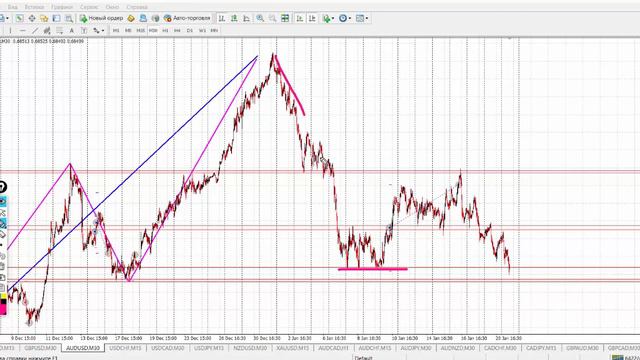This screenshot has height=360, width=640.
Task: Switch to line chart display
Action: (x=247, y=18)
